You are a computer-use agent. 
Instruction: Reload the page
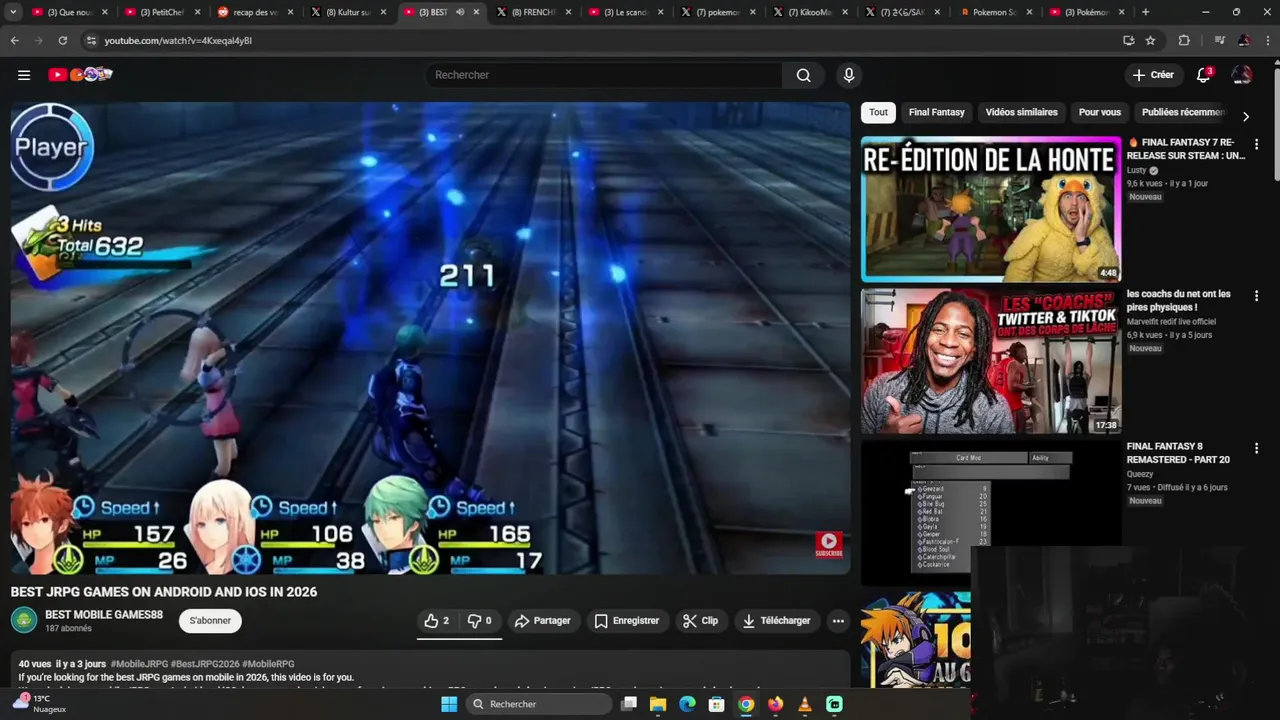[62, 40]
